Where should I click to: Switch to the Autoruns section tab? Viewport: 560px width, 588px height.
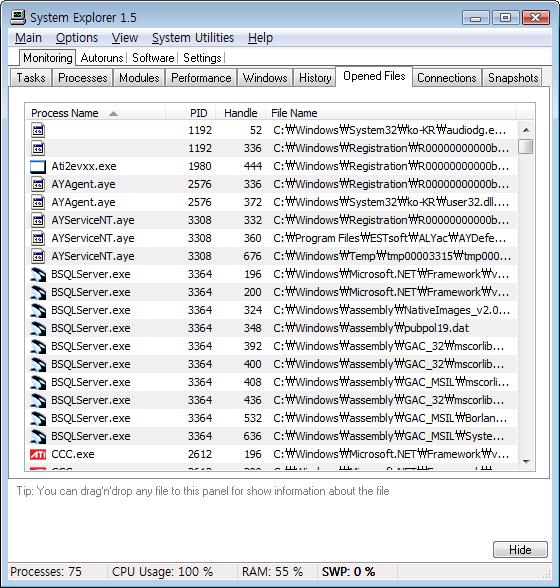coord(102,58)
